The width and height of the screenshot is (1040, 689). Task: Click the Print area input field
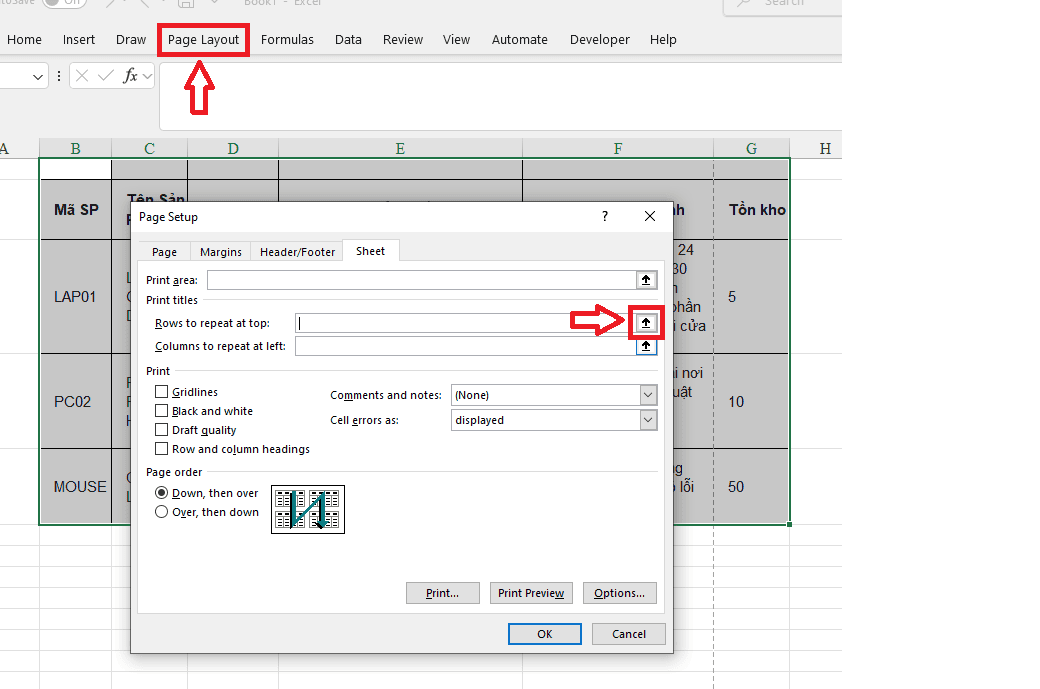coord(421,280)
